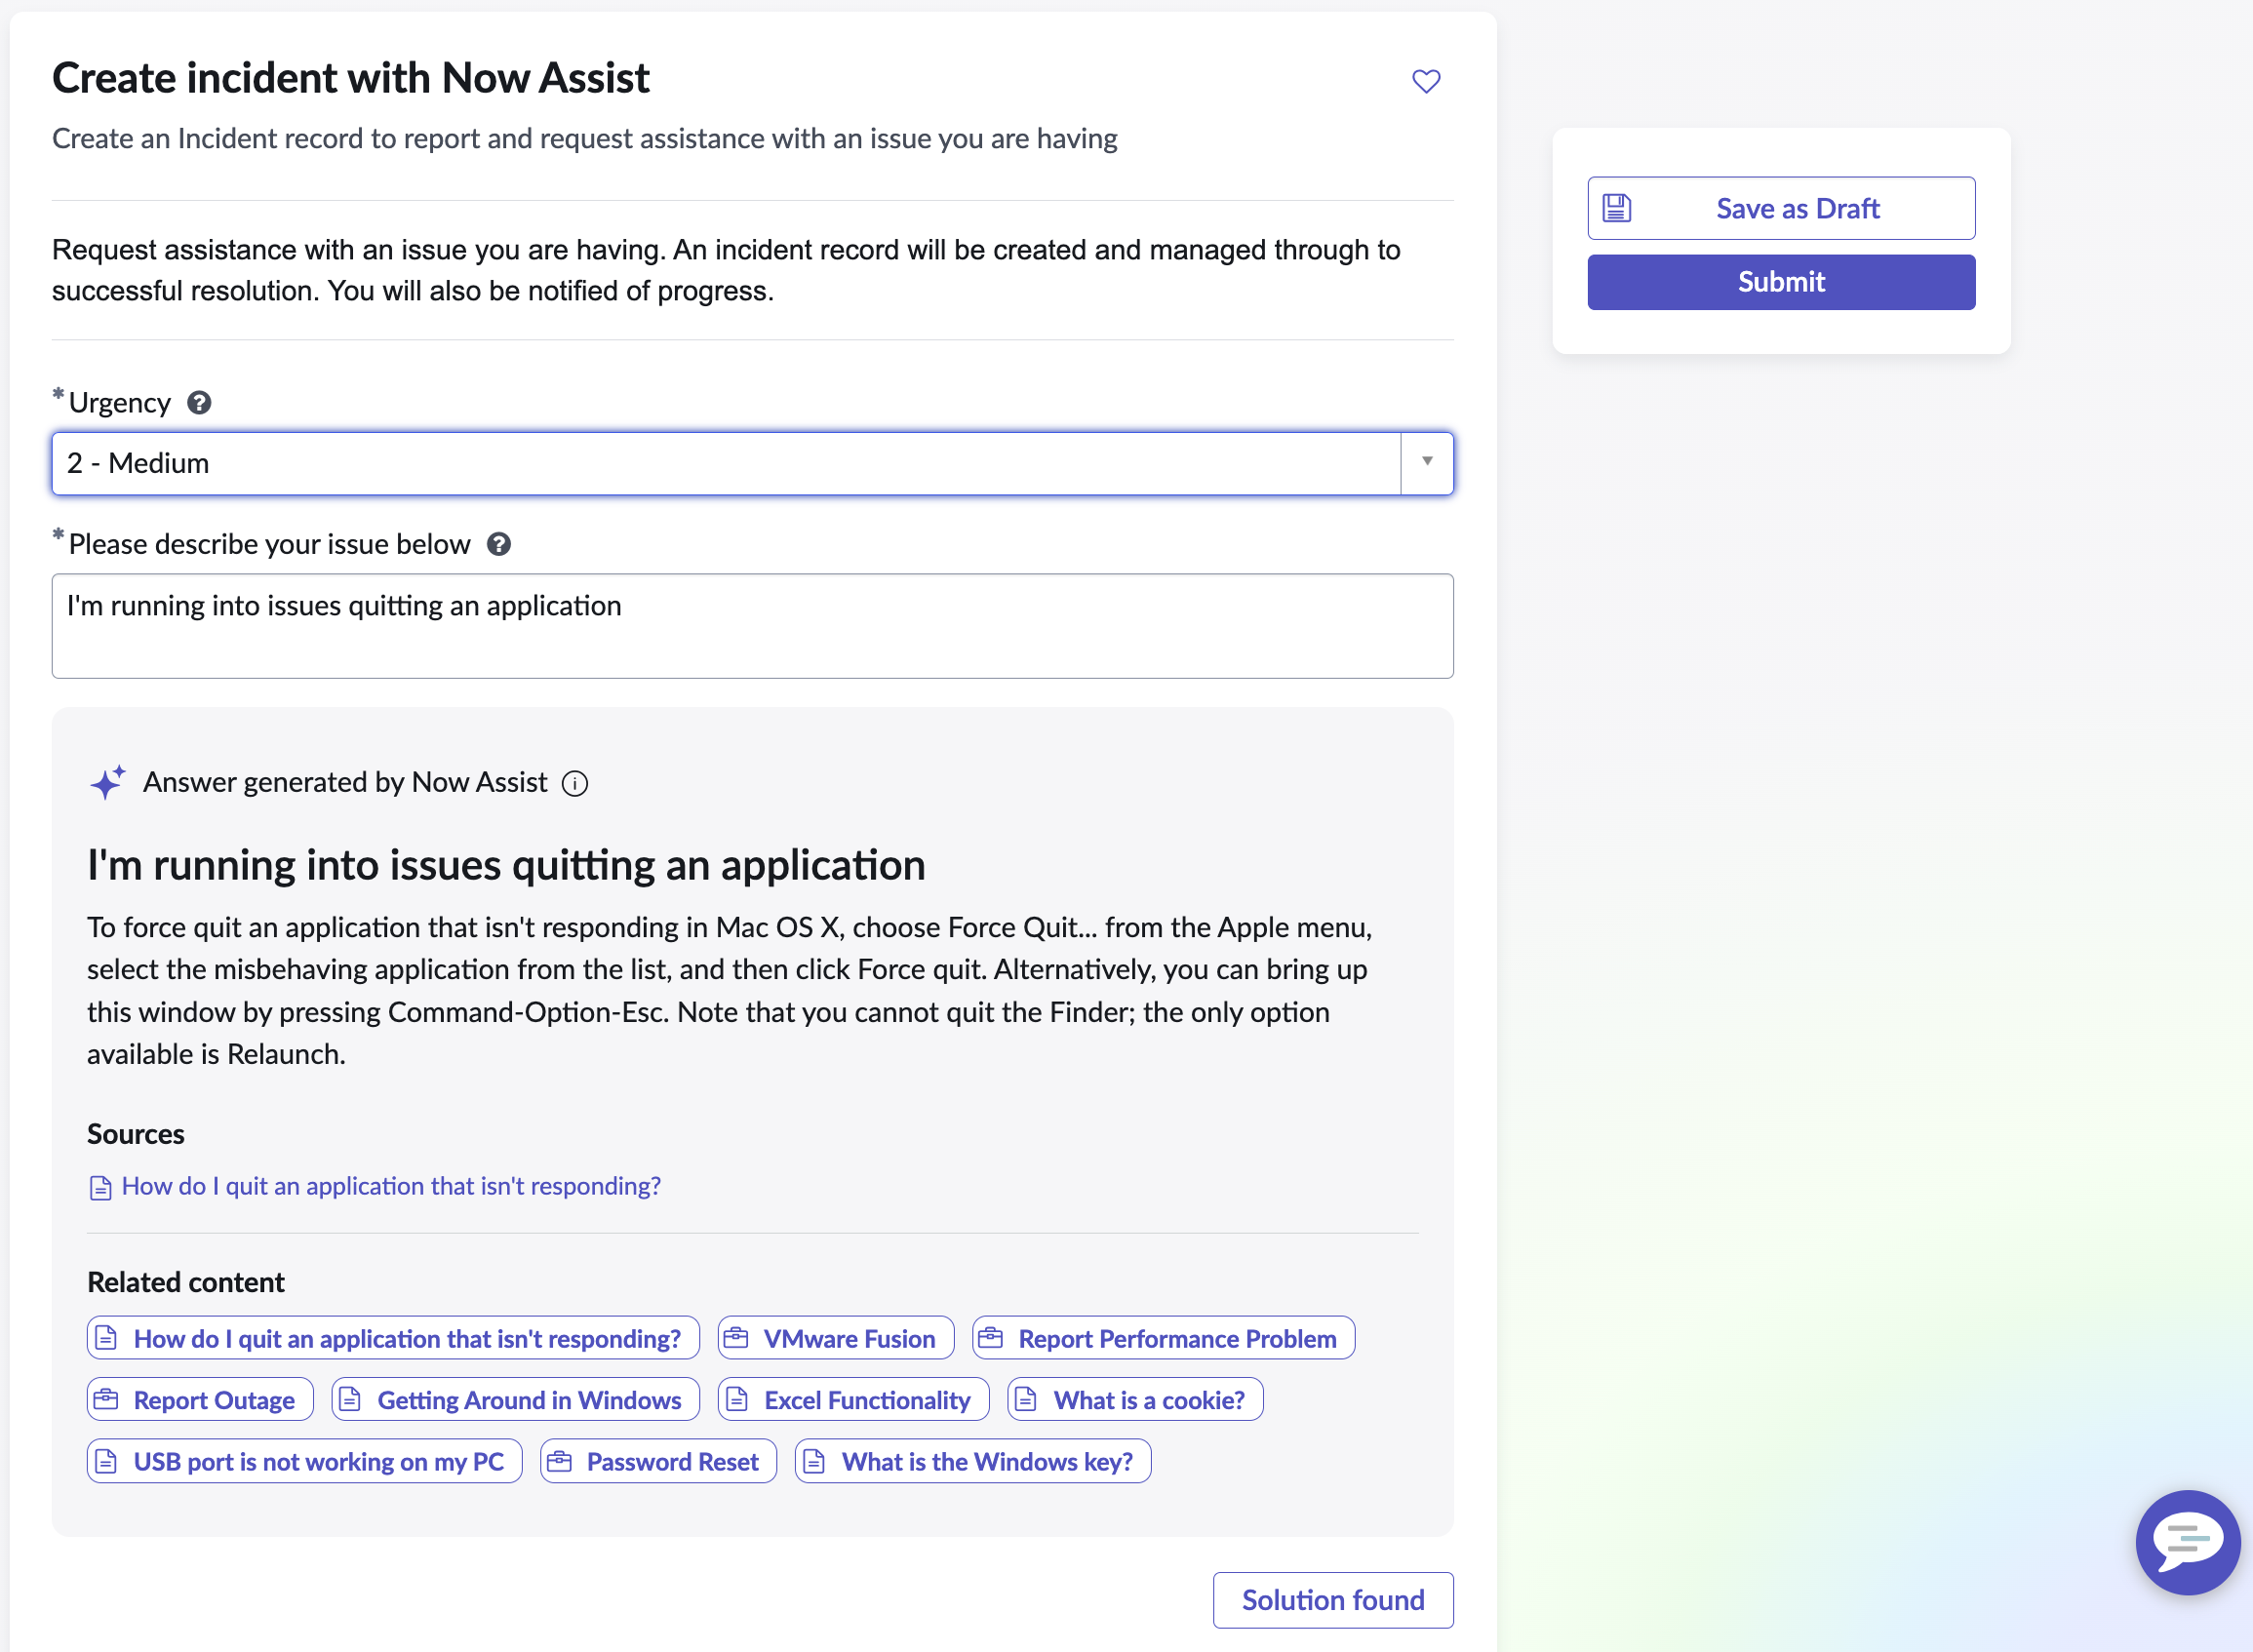2253x1652 pixels.
Task: Click the generated answer heading about quitting an application
Action: [x=506, y=865]
